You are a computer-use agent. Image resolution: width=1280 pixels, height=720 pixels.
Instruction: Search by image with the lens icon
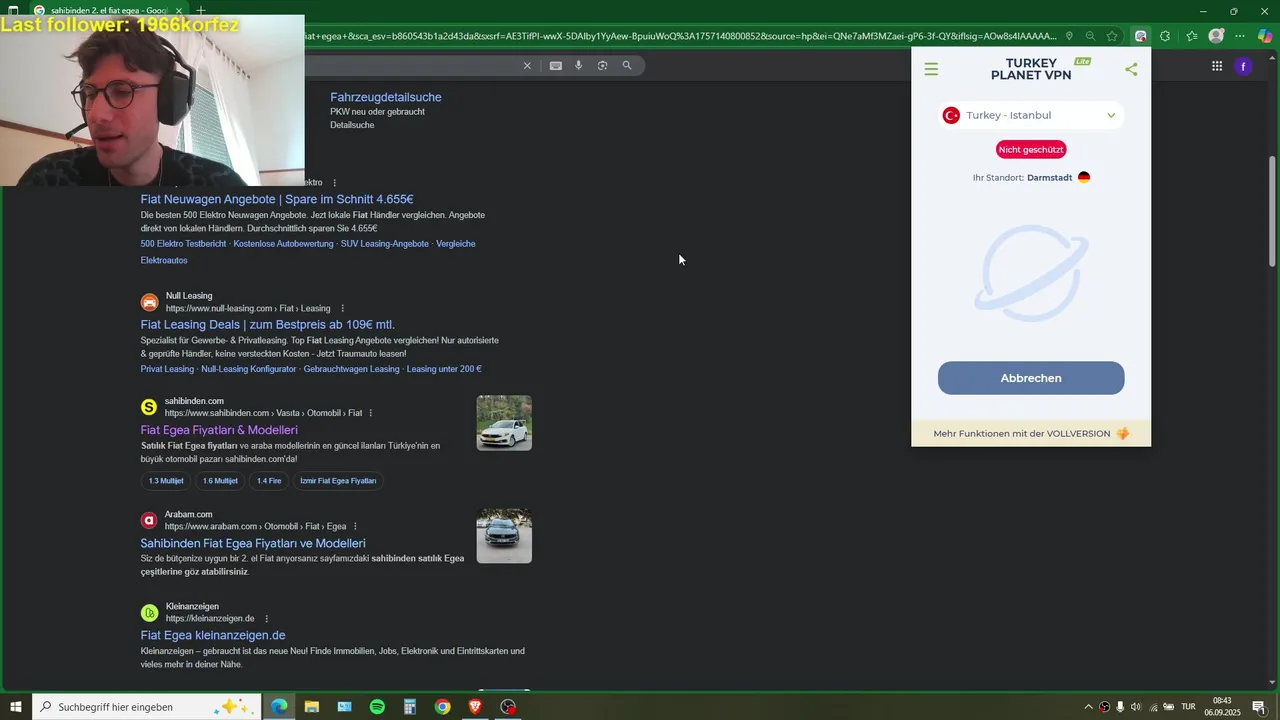tap(602, 65)
